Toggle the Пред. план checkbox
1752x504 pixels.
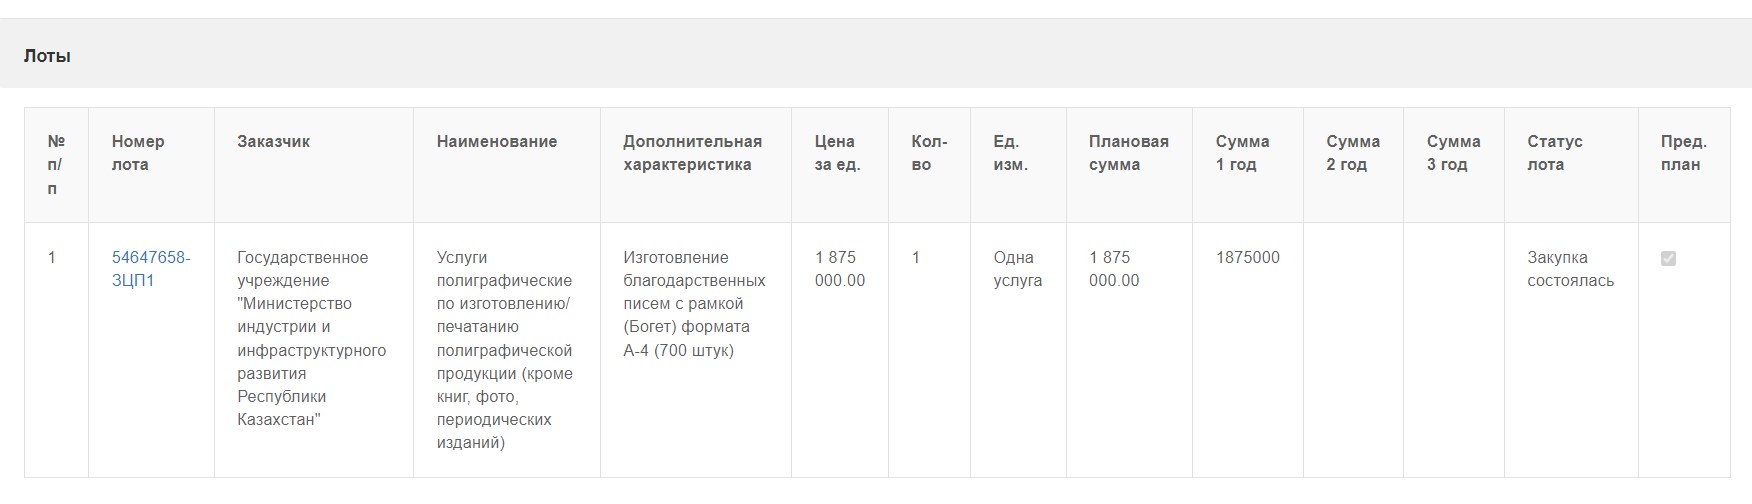(1668, 258)
